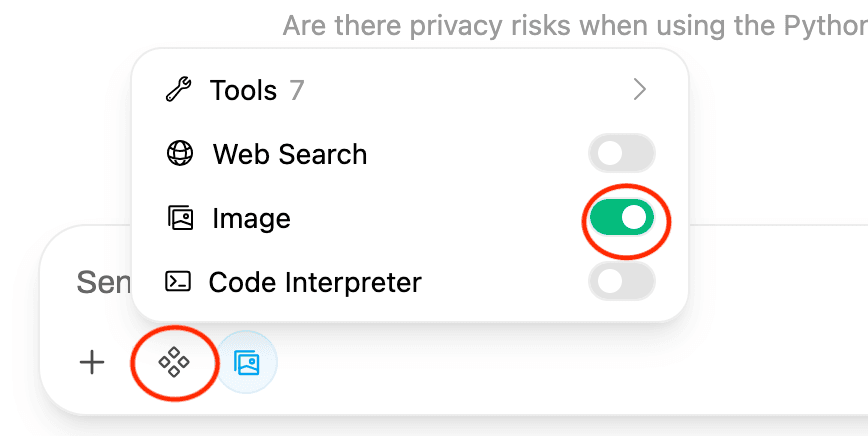The image size is (868, 436).
Task: Click the terminal icon for Code Interpreter
Action: (179, 282)
